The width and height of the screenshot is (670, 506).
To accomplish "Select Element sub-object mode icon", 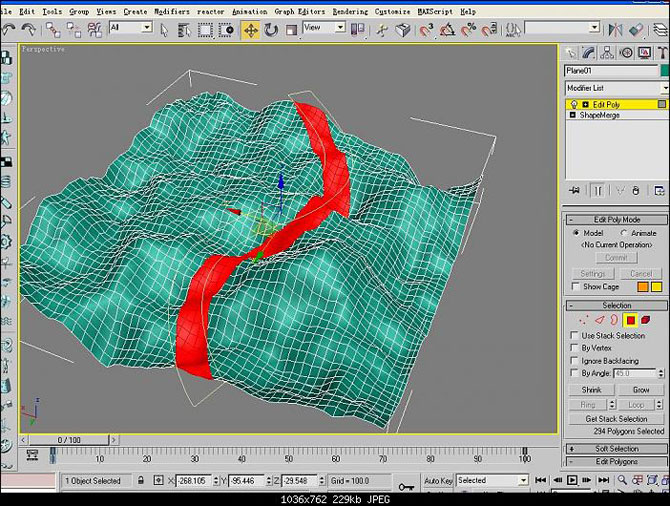I will tap(646, 320).
